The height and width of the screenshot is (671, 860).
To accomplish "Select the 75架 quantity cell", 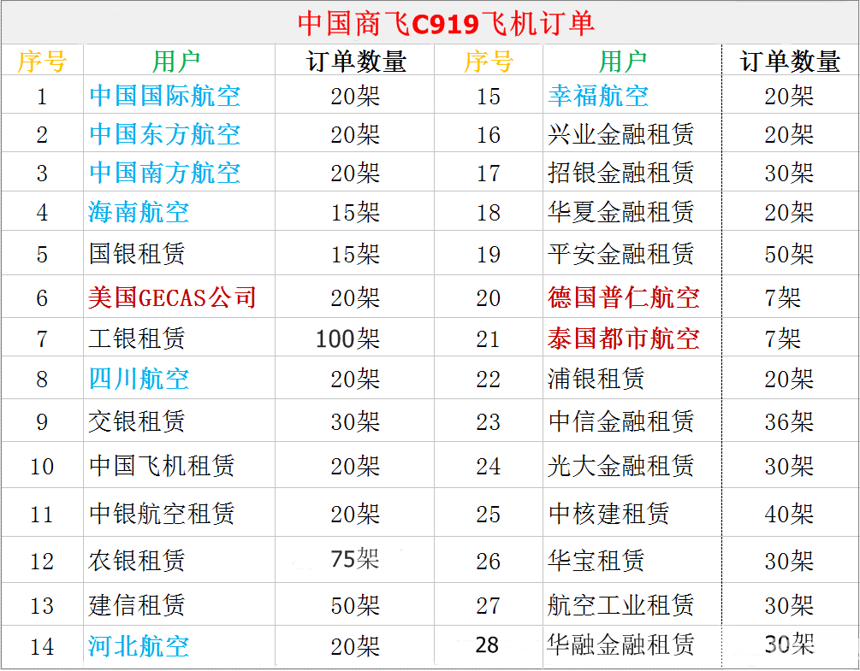I will pos(354,560).
